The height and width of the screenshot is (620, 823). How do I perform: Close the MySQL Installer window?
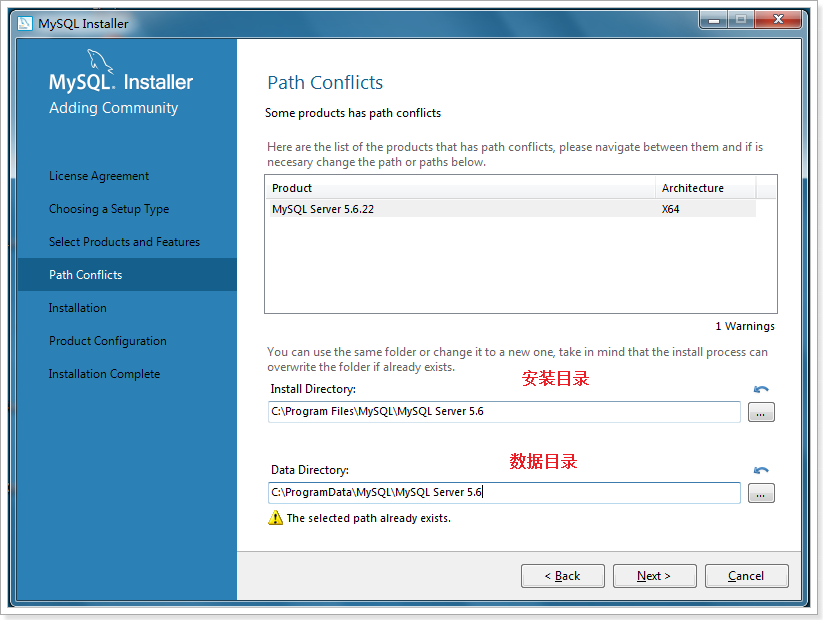[778, 20]
